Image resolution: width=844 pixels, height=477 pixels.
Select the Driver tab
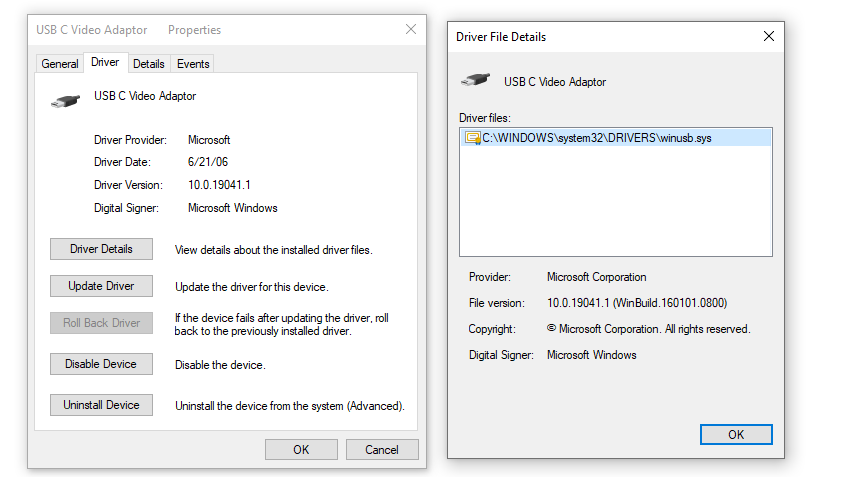pos(105,62)
